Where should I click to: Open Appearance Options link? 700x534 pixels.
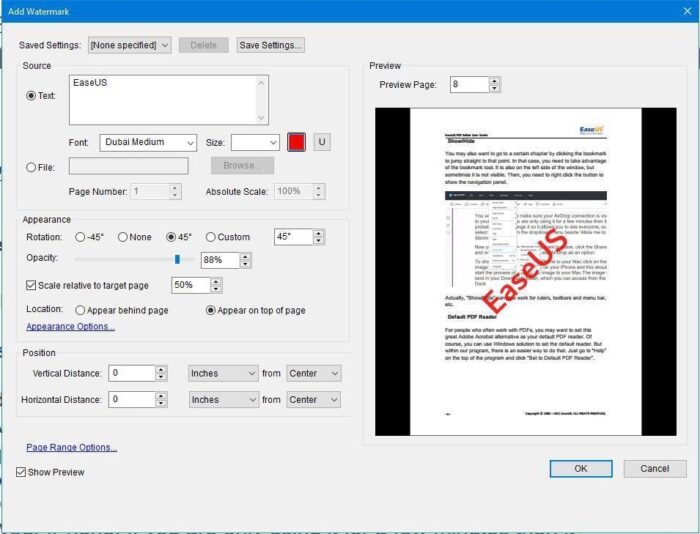click(x=71, y=326)
